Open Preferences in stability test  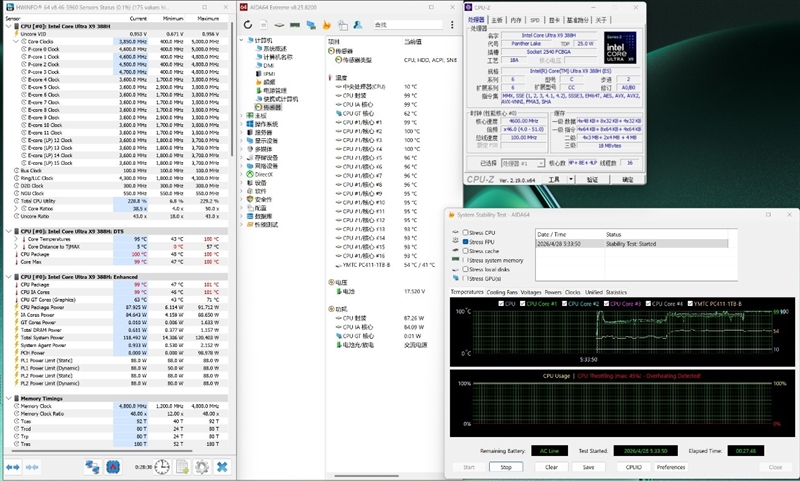670,467
